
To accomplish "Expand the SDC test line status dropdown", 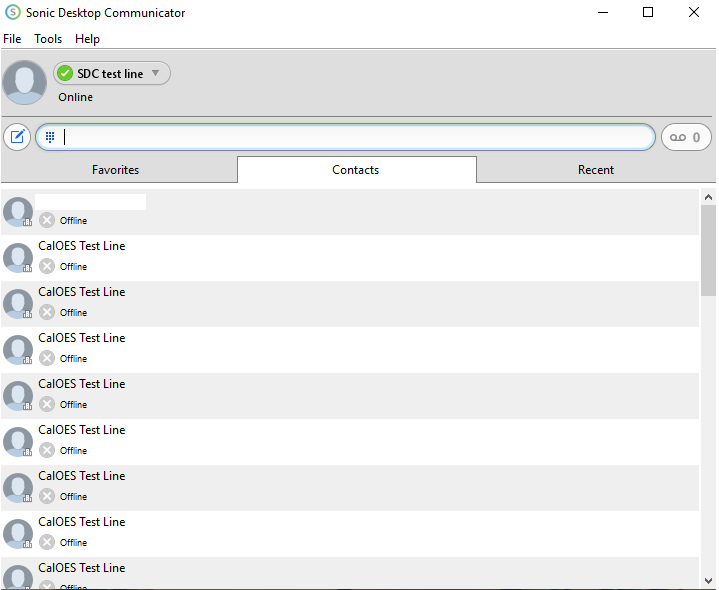I will point(155,73).
